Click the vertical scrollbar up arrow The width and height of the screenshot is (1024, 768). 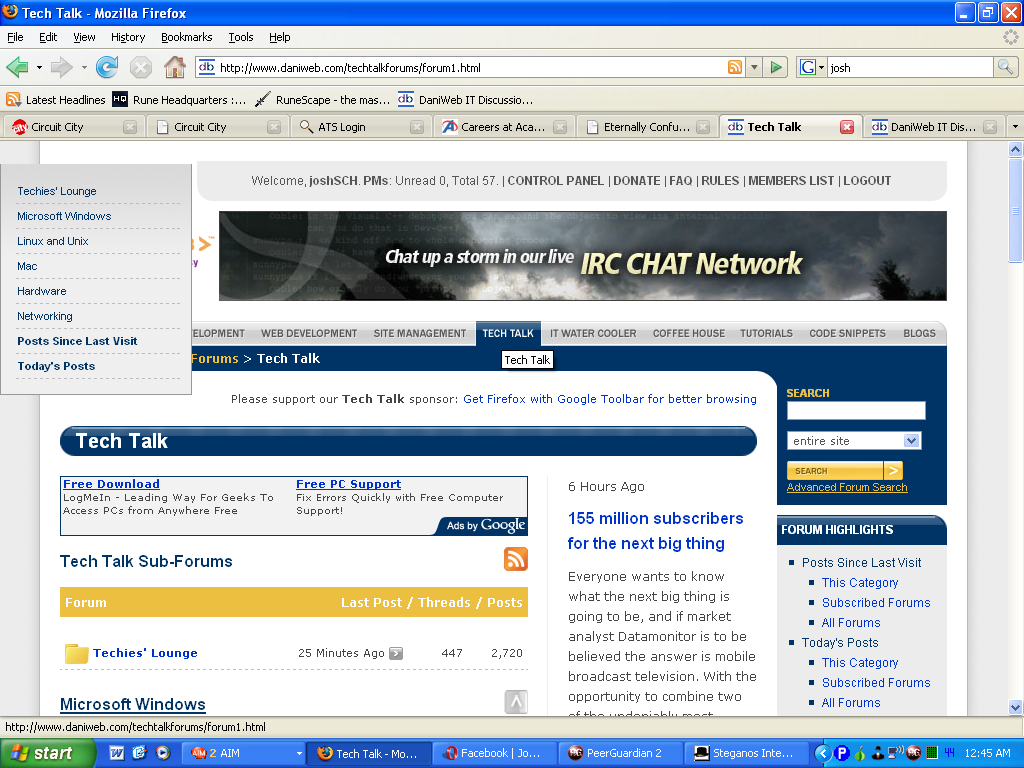(1015, 150)
